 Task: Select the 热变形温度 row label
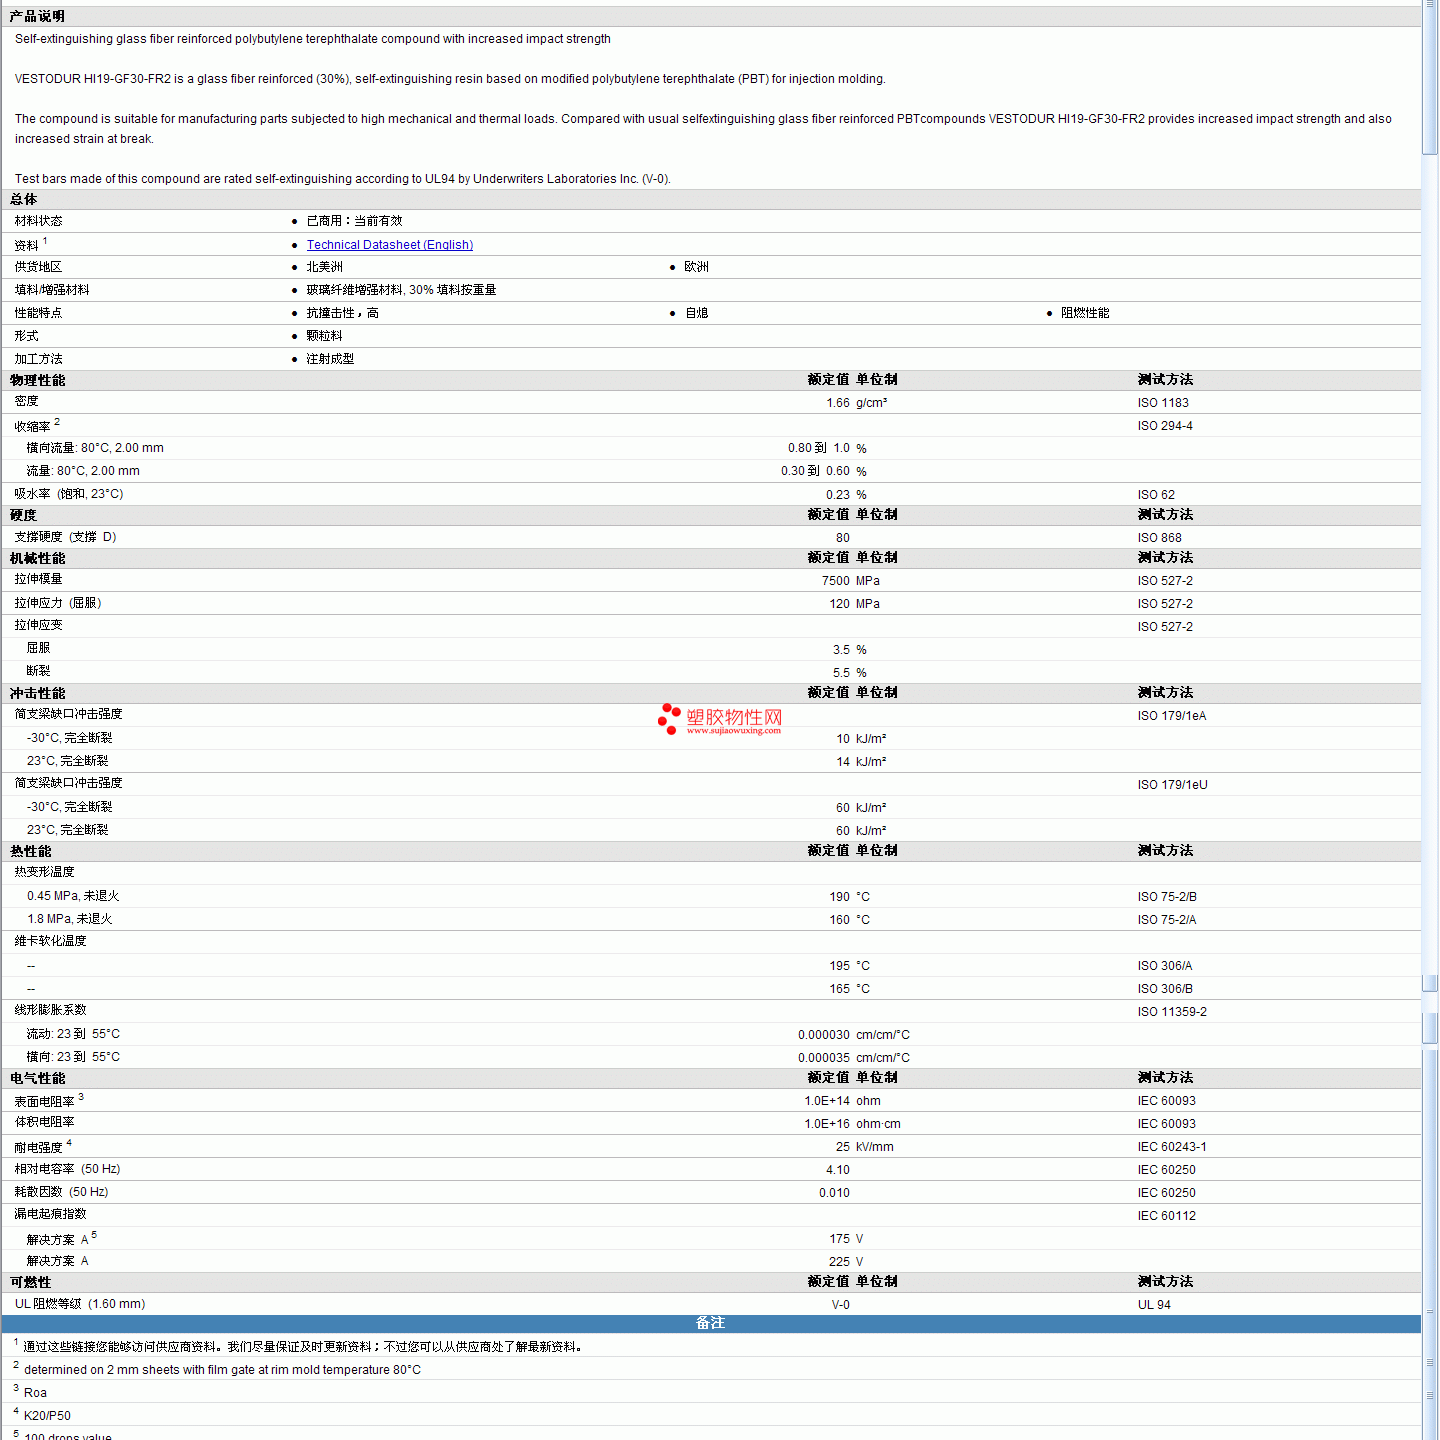click(x=44, y=872)
